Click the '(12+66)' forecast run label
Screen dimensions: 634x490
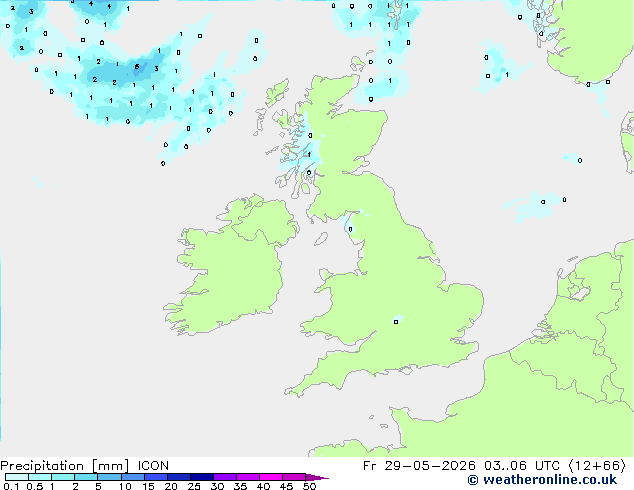pyautogui.click(x=597, y=466)
